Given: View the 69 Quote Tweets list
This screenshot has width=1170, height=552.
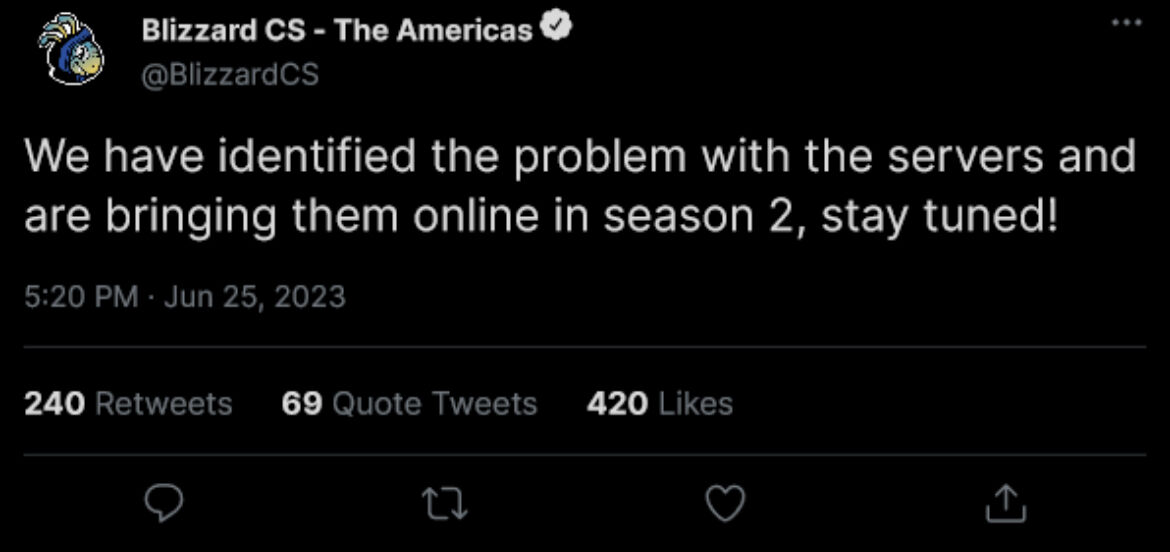Looking at the screenshot, I should pos(410,404).
